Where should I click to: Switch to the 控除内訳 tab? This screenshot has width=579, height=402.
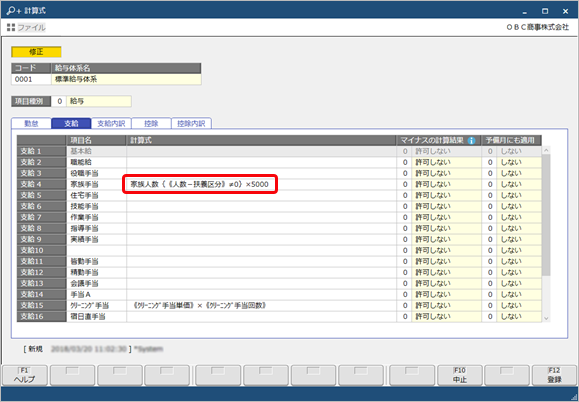click(191, 124)
